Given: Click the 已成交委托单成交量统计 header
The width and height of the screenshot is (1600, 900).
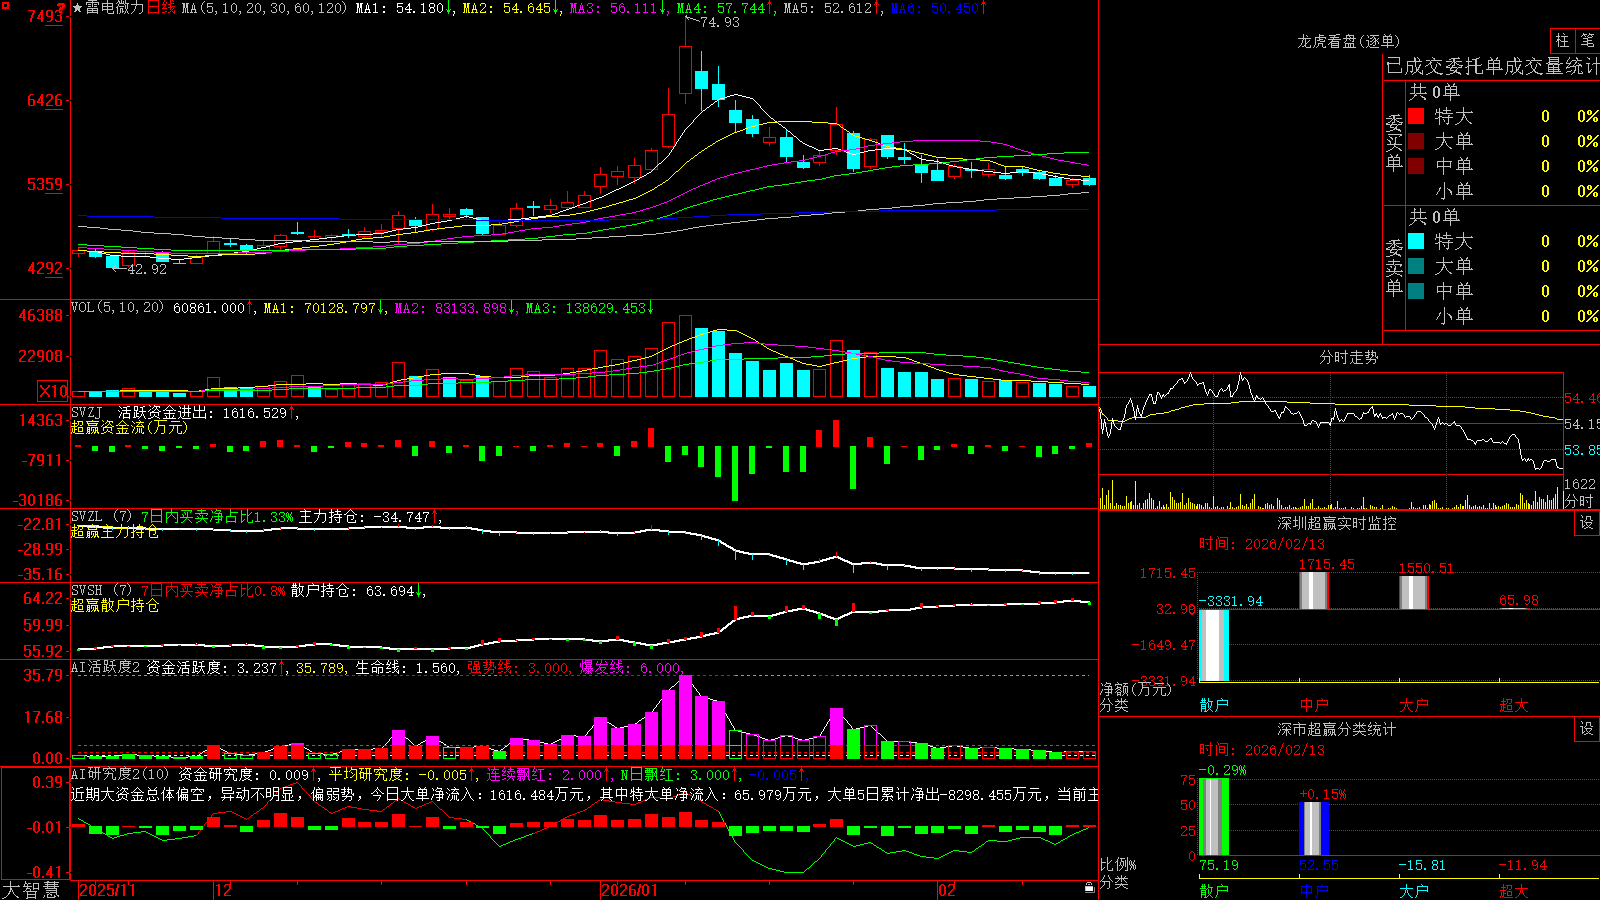Looking at the screenshot, I should coord(1492,66).
